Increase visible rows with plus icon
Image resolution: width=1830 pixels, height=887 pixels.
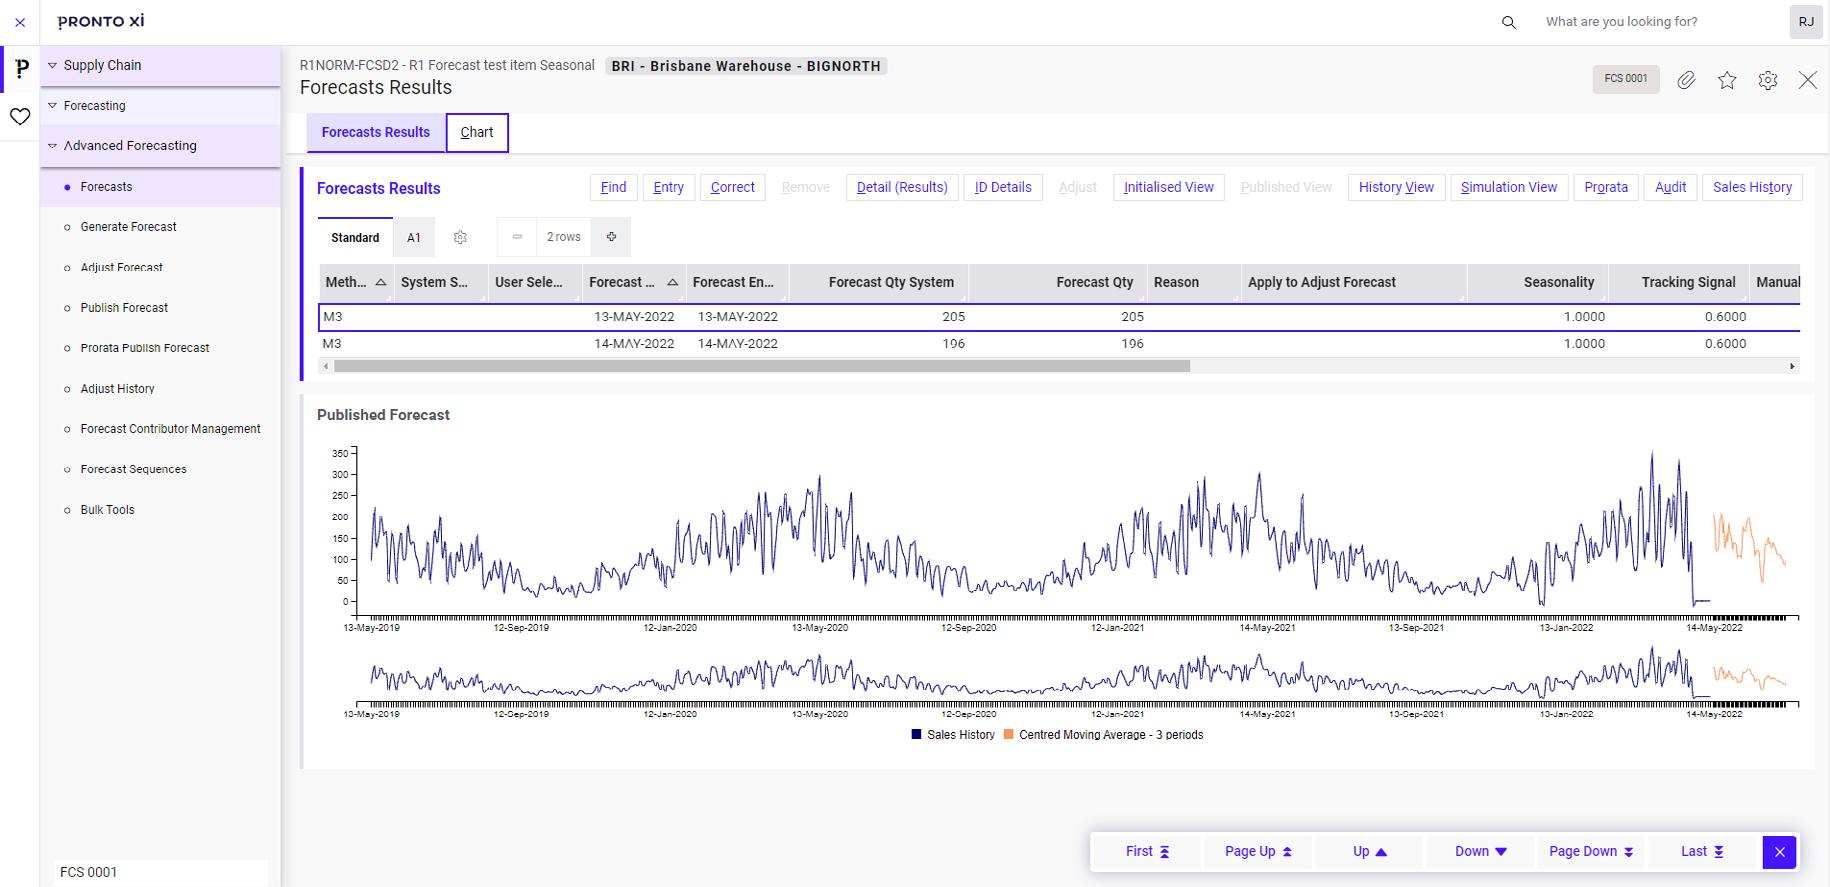[611, 237]
